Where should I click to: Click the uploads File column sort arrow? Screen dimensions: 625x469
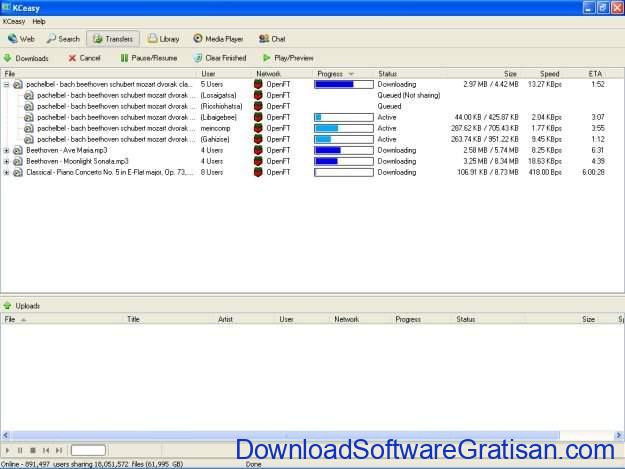click(24, 320)
